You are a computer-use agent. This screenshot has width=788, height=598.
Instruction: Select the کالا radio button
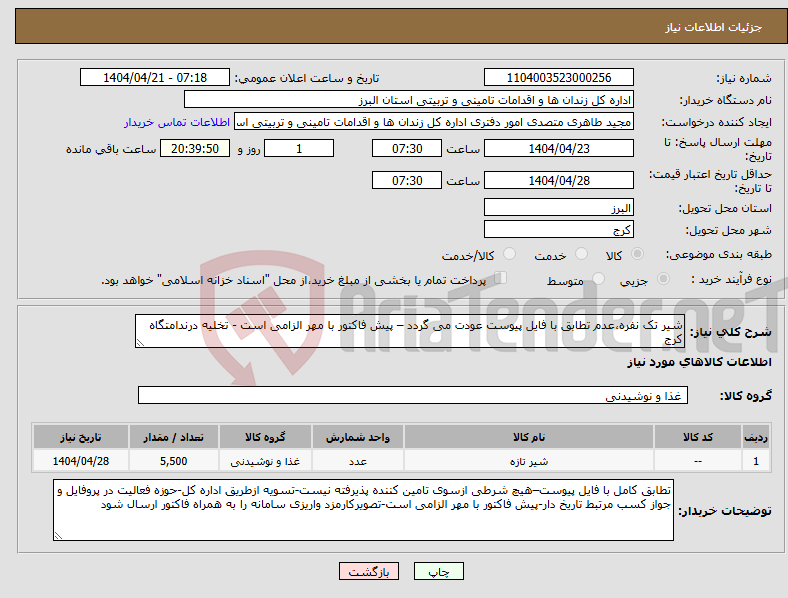637,254
